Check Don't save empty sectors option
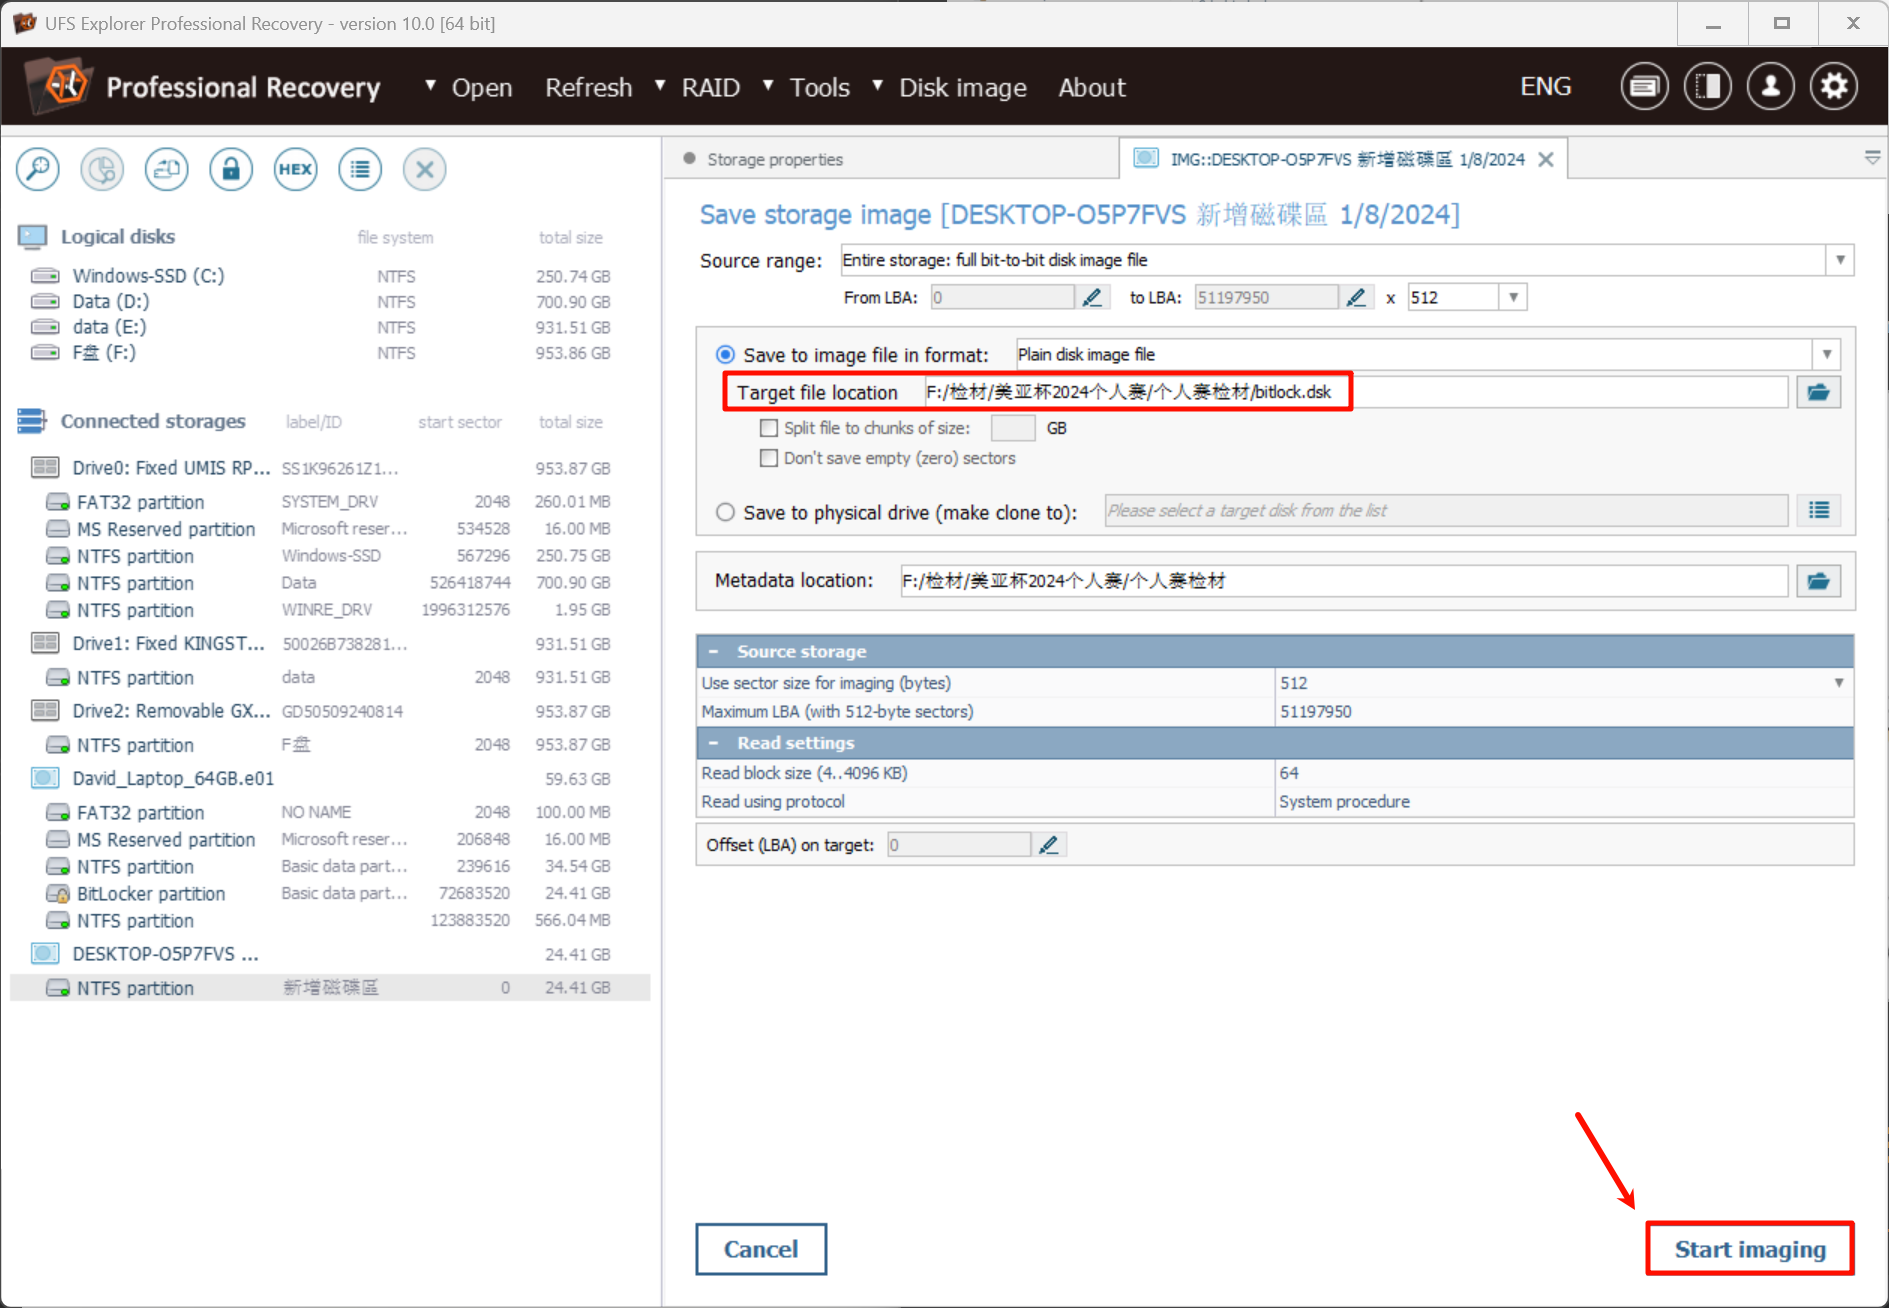 769,458
